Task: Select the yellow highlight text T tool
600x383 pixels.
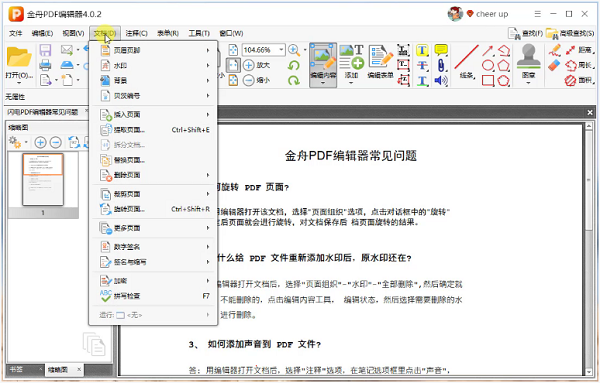Action: tap(422, 50)
